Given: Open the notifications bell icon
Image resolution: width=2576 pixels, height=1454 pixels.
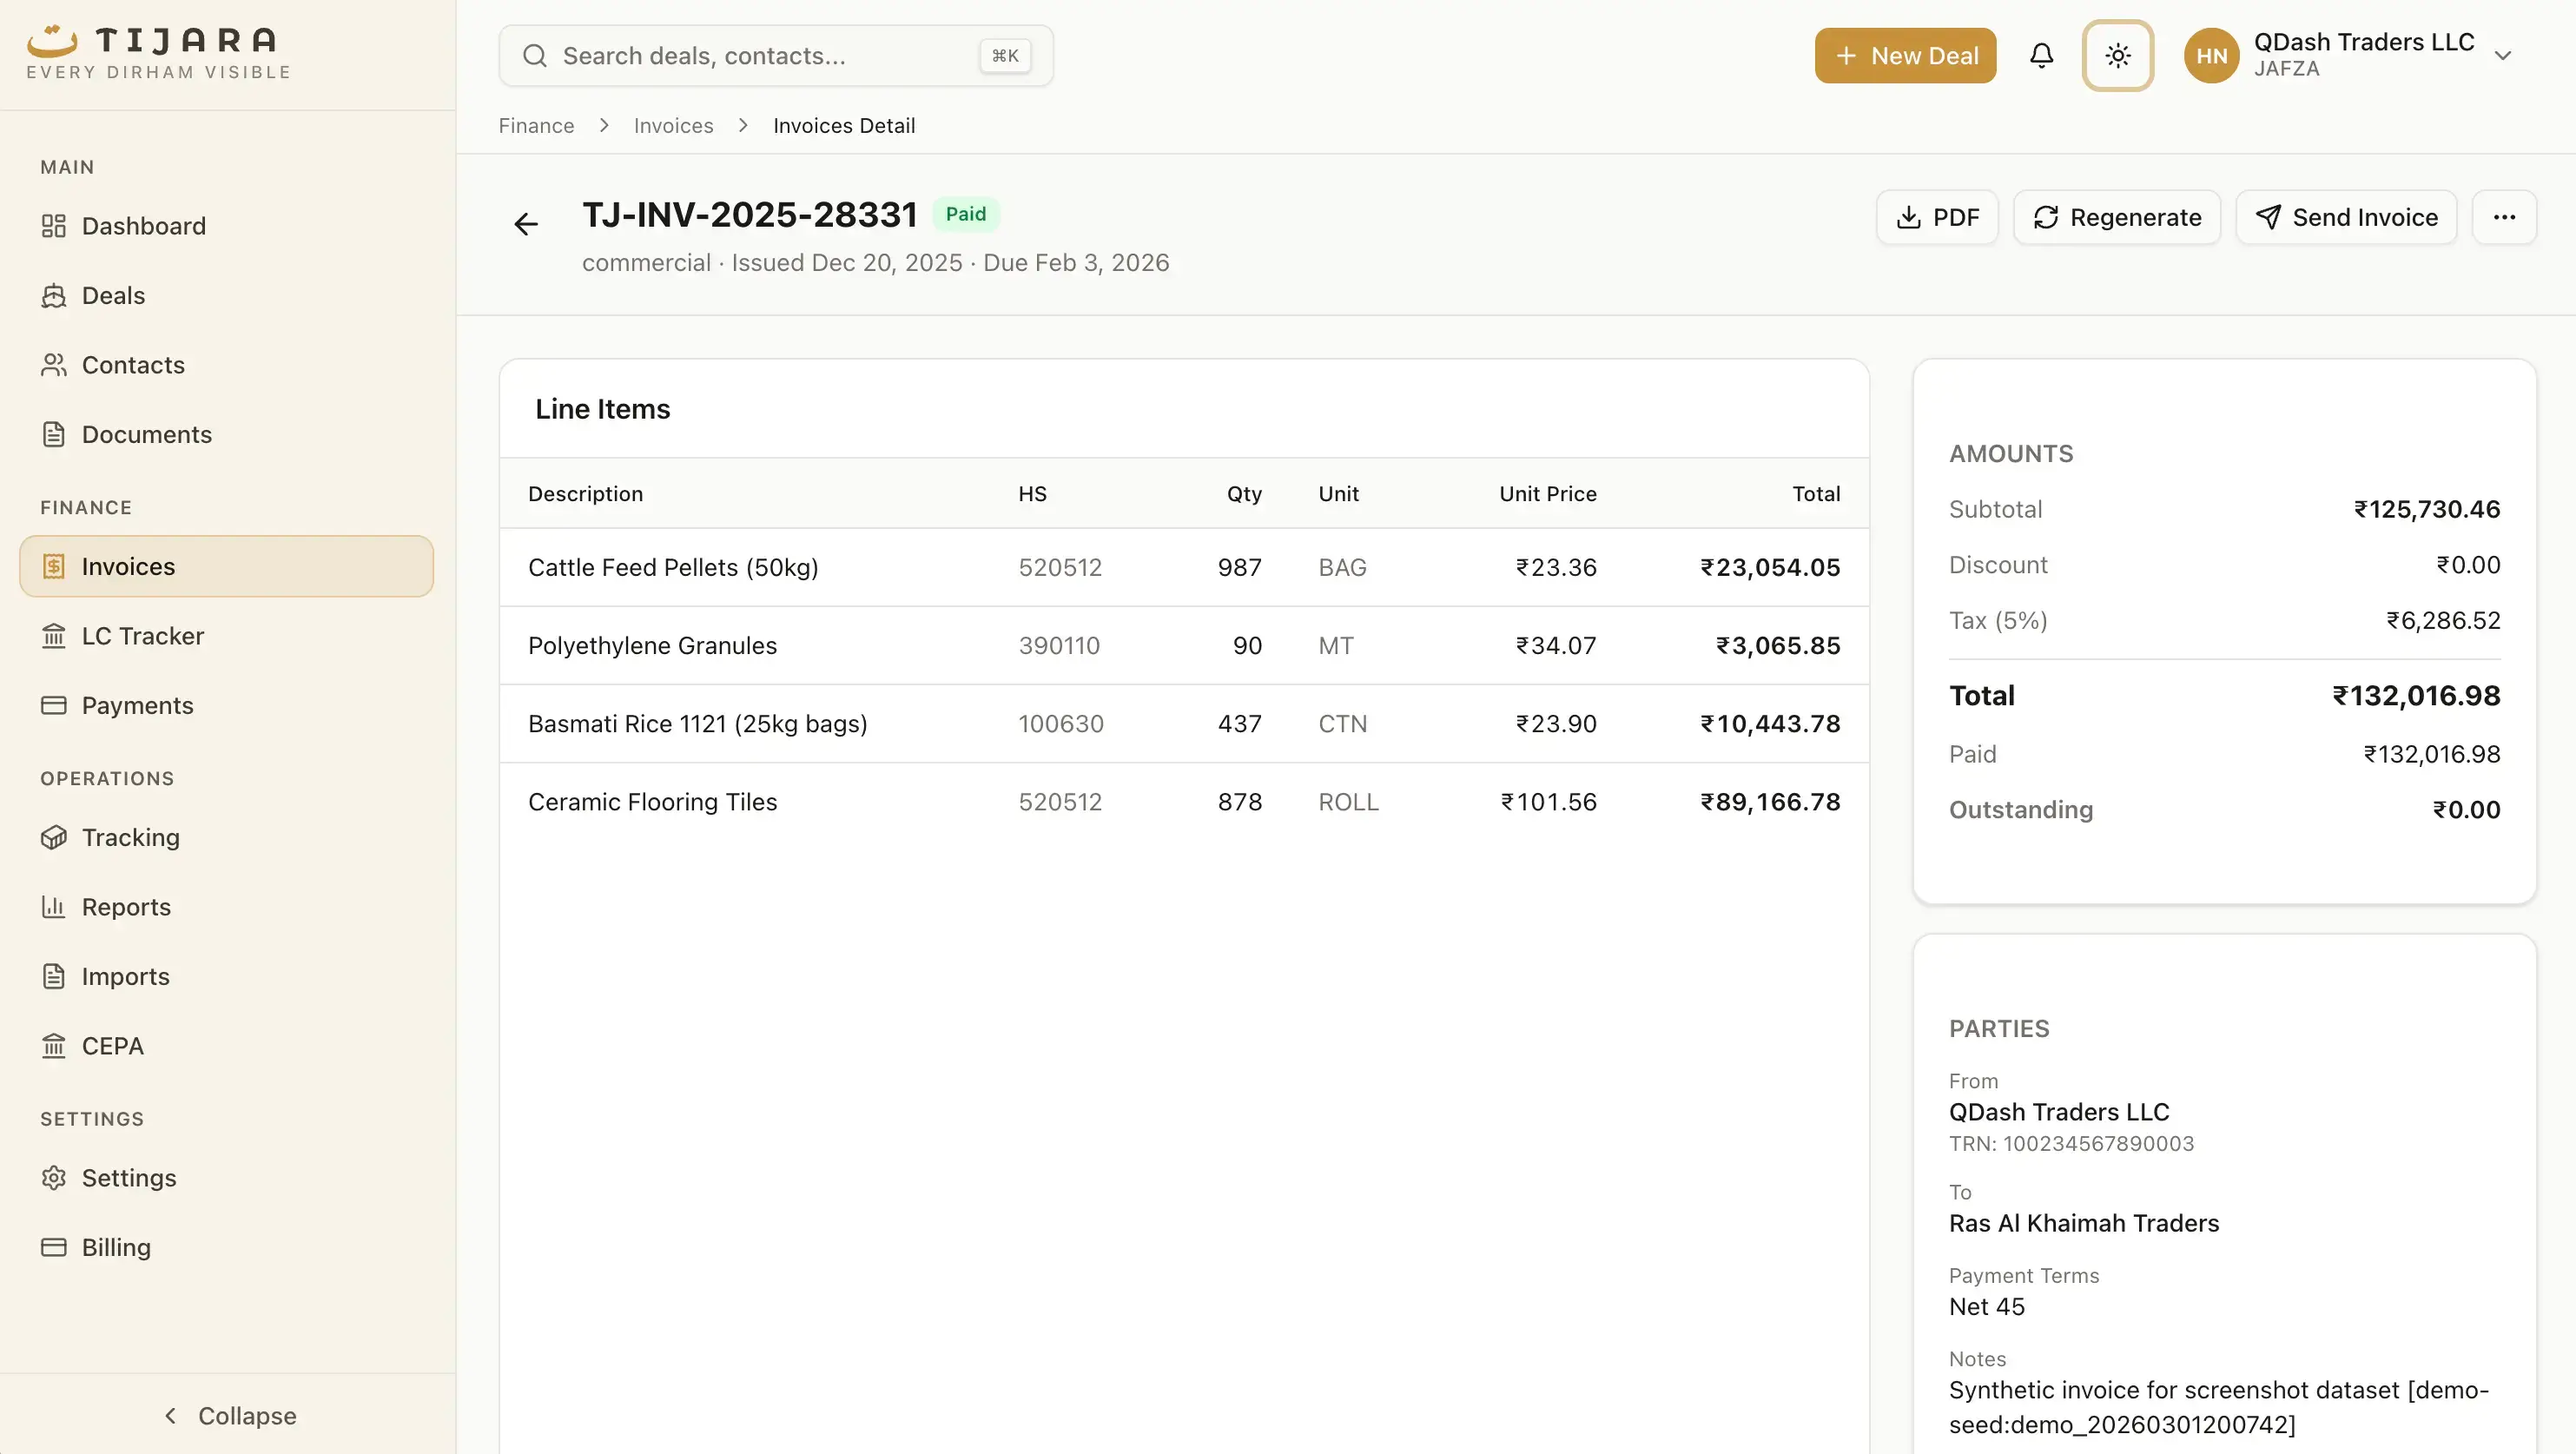Looking at the screenshot, I should [2041, 55].
